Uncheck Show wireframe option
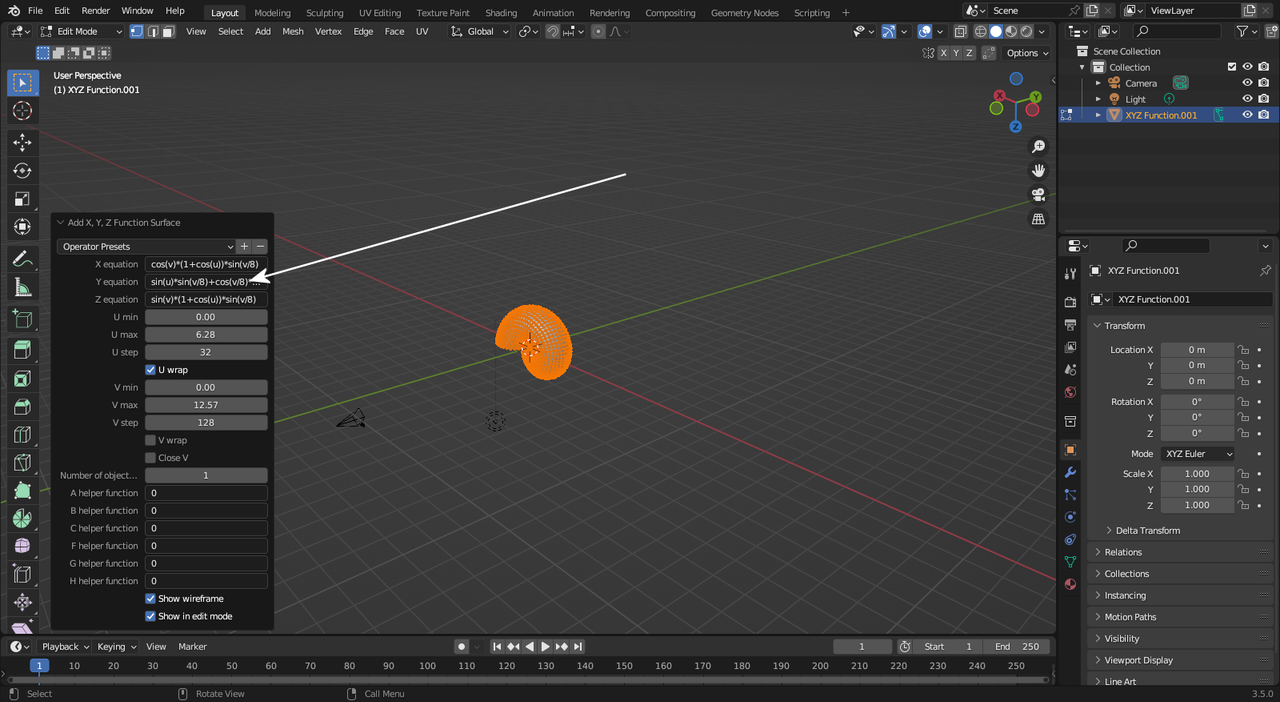Screen dimensions: 1280x702 click(151, 599)
